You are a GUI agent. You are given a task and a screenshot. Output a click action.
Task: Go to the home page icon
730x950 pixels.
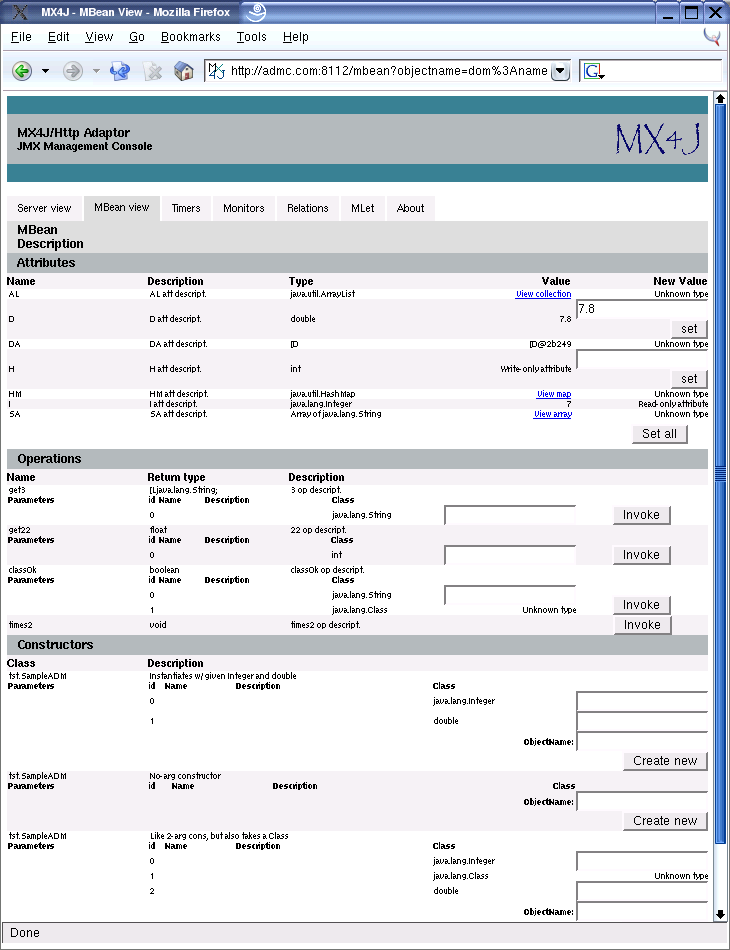tap(184, 71)
